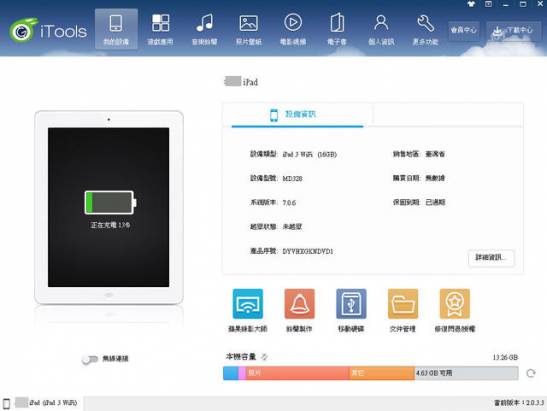Viewport: 547px width, 411px height.
Task: Open the photos picture-frame icon in toolbar
Action: click(249, 29)
